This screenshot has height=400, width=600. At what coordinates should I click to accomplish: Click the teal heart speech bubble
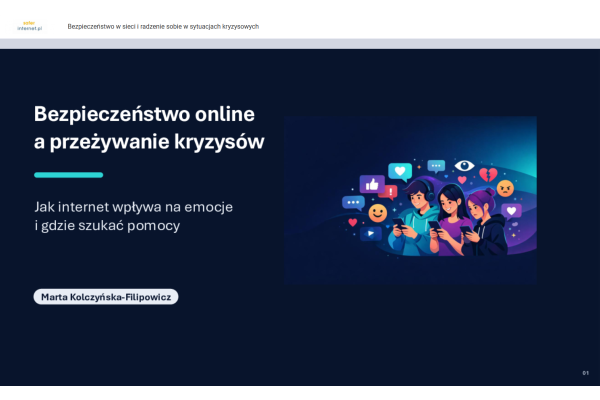tap(402, 172)
